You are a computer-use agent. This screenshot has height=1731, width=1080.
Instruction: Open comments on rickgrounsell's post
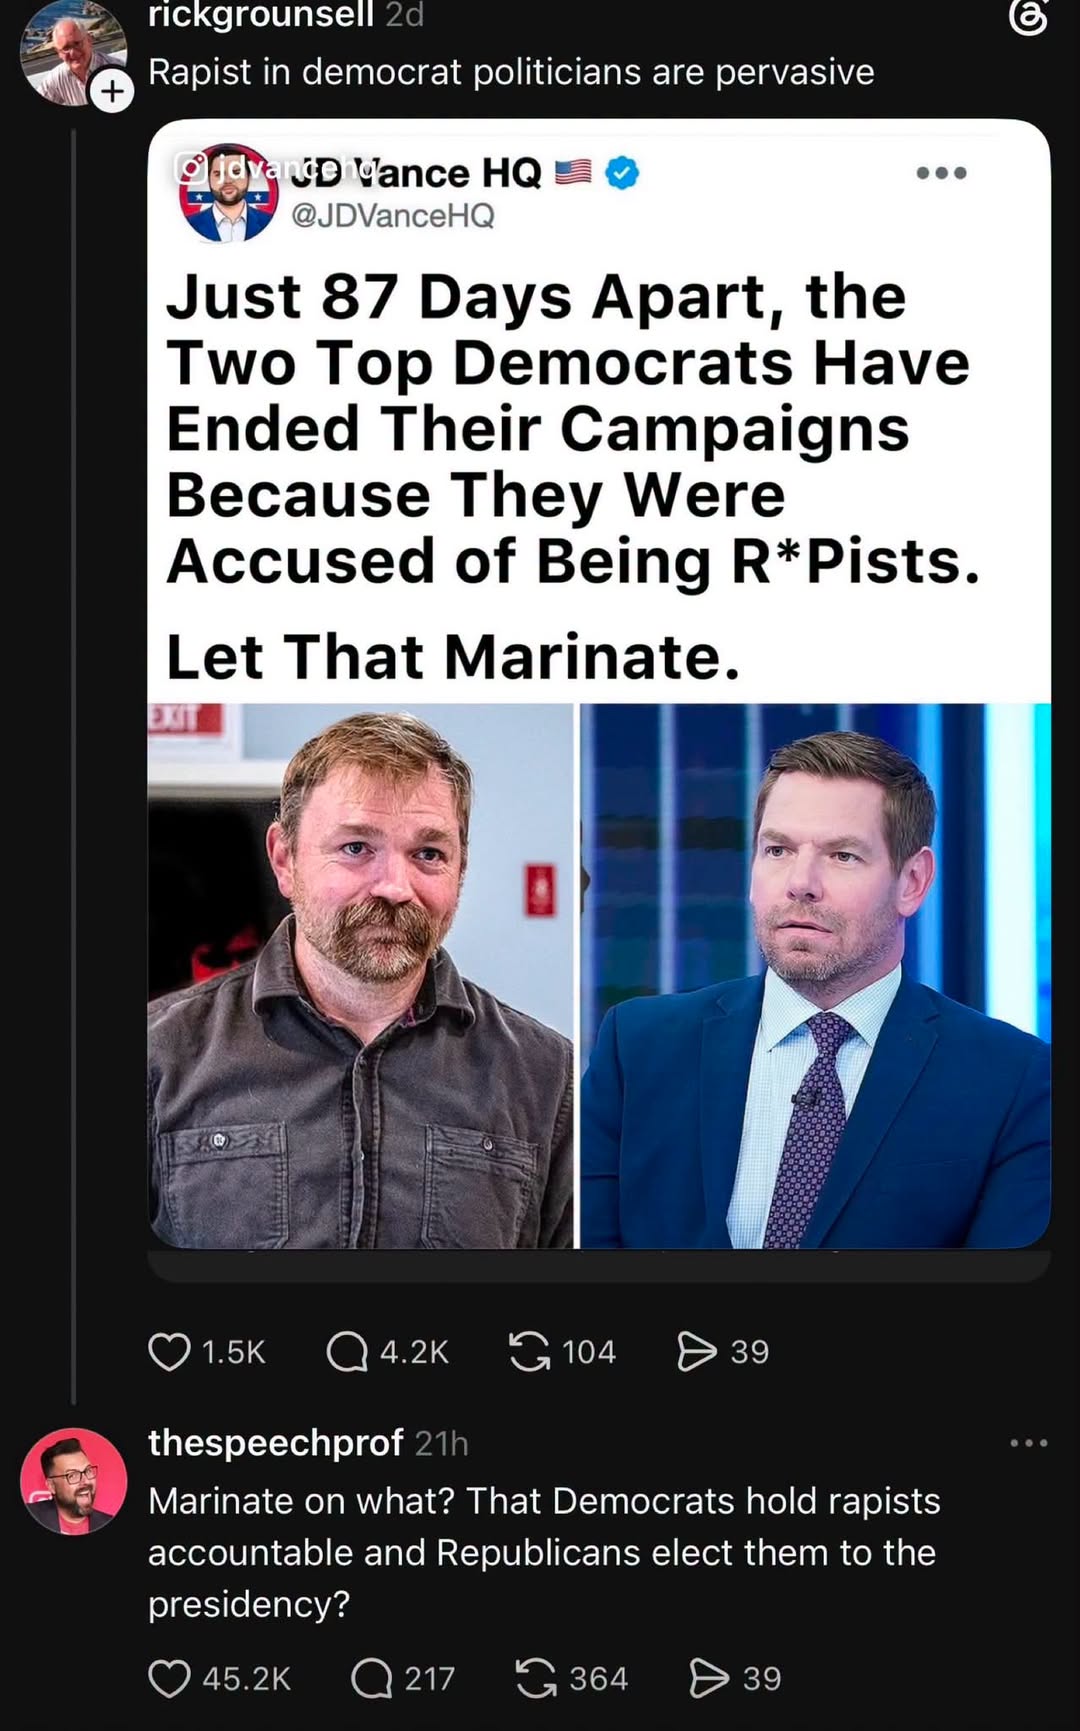coord(348,1352)
